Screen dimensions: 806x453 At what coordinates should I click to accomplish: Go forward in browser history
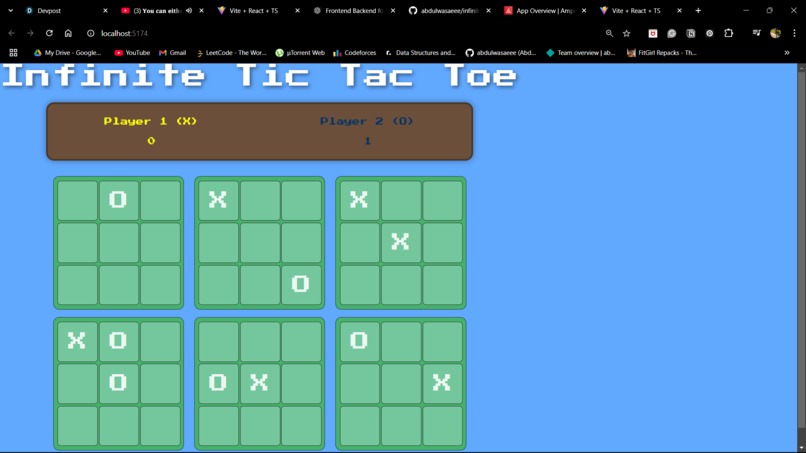[x=30, y=33]
